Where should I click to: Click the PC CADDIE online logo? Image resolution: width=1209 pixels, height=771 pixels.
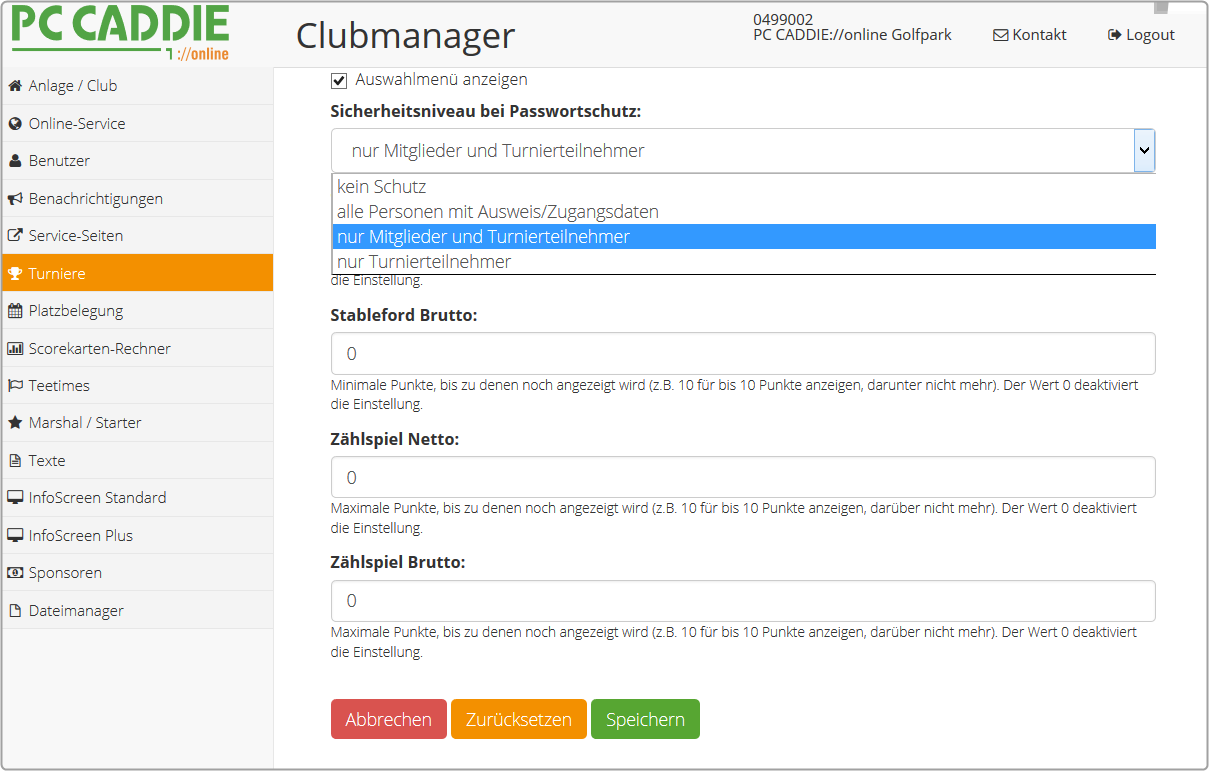point(120,33)
